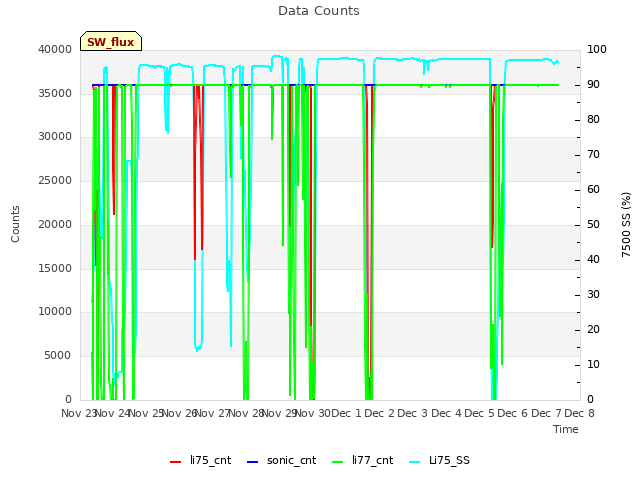
Task: Click the 35000 tick on Counts axis
Action: click(55, 93)
